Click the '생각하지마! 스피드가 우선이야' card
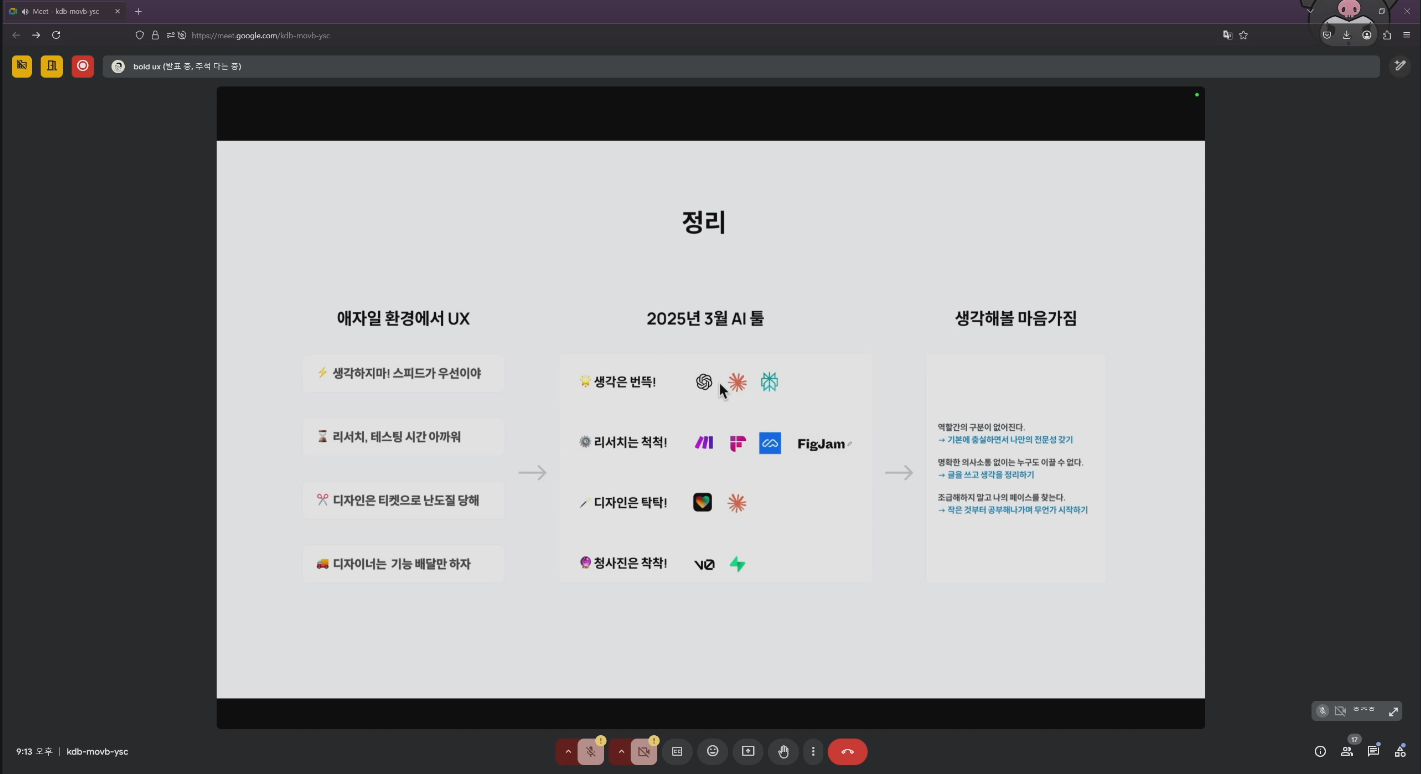Viewport: 1421px width, 774px height. pyautogui.click(x=403, y=373)
